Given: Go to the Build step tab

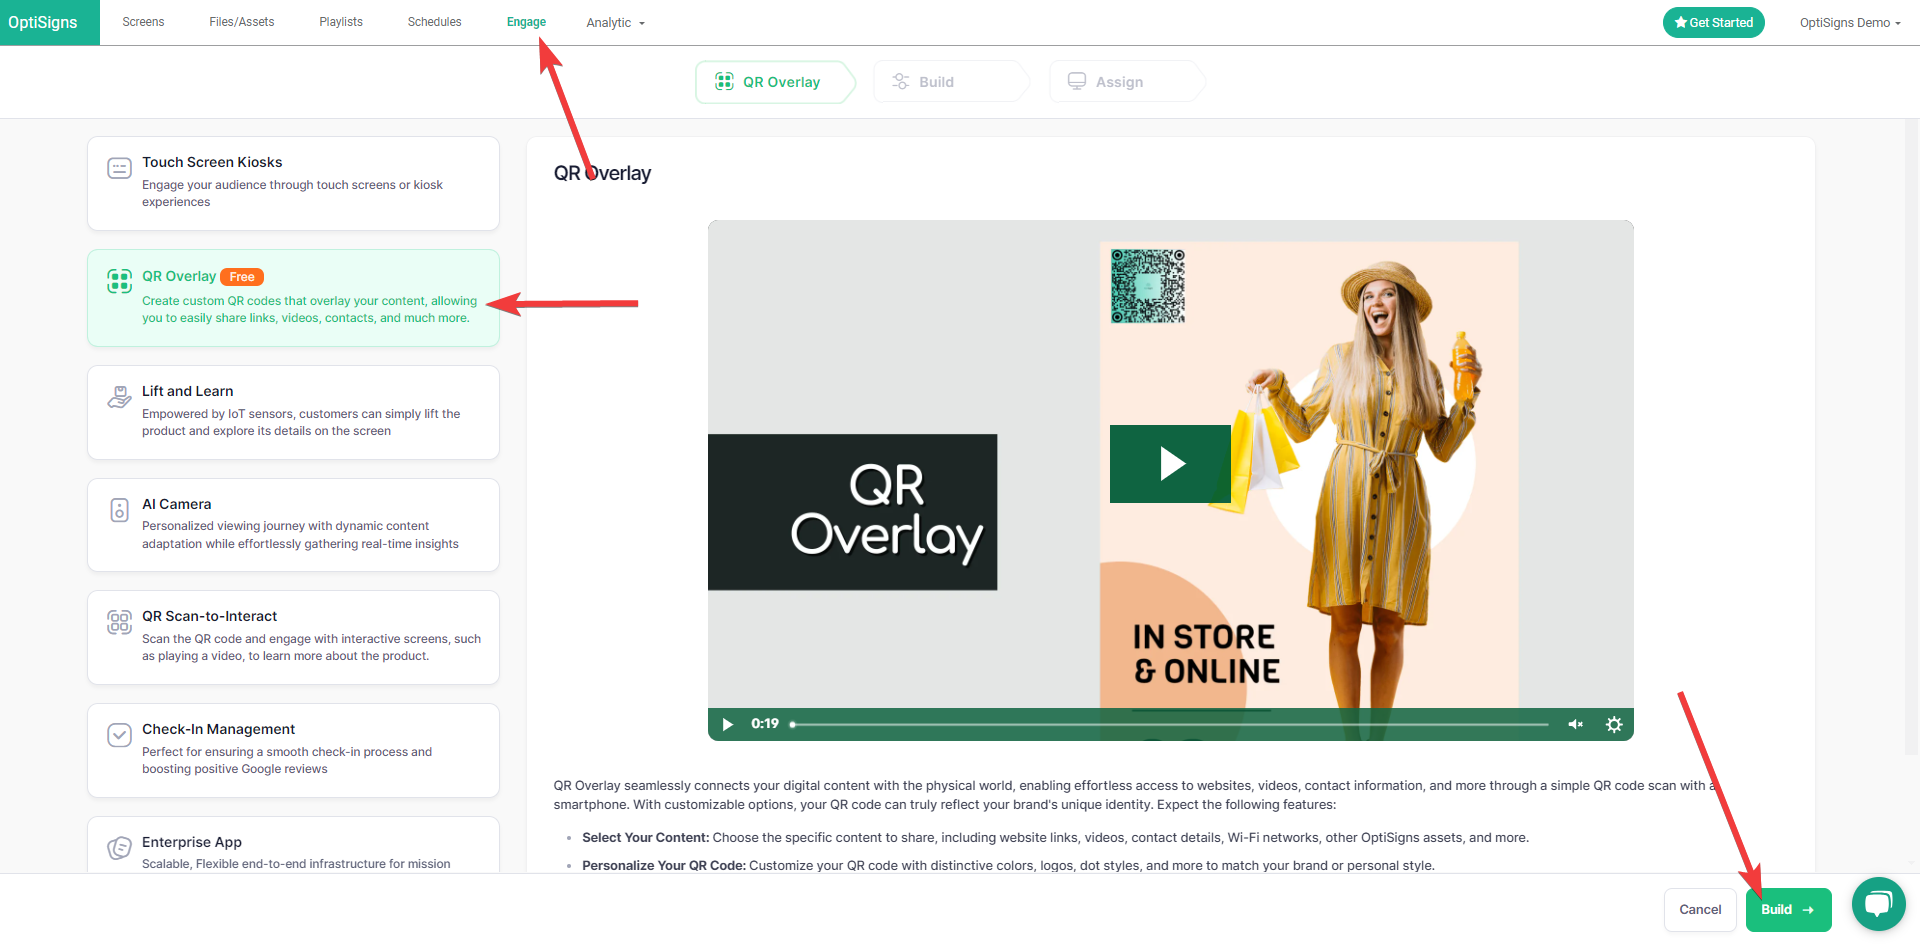Looking at the screenshot, I should 936,82.
